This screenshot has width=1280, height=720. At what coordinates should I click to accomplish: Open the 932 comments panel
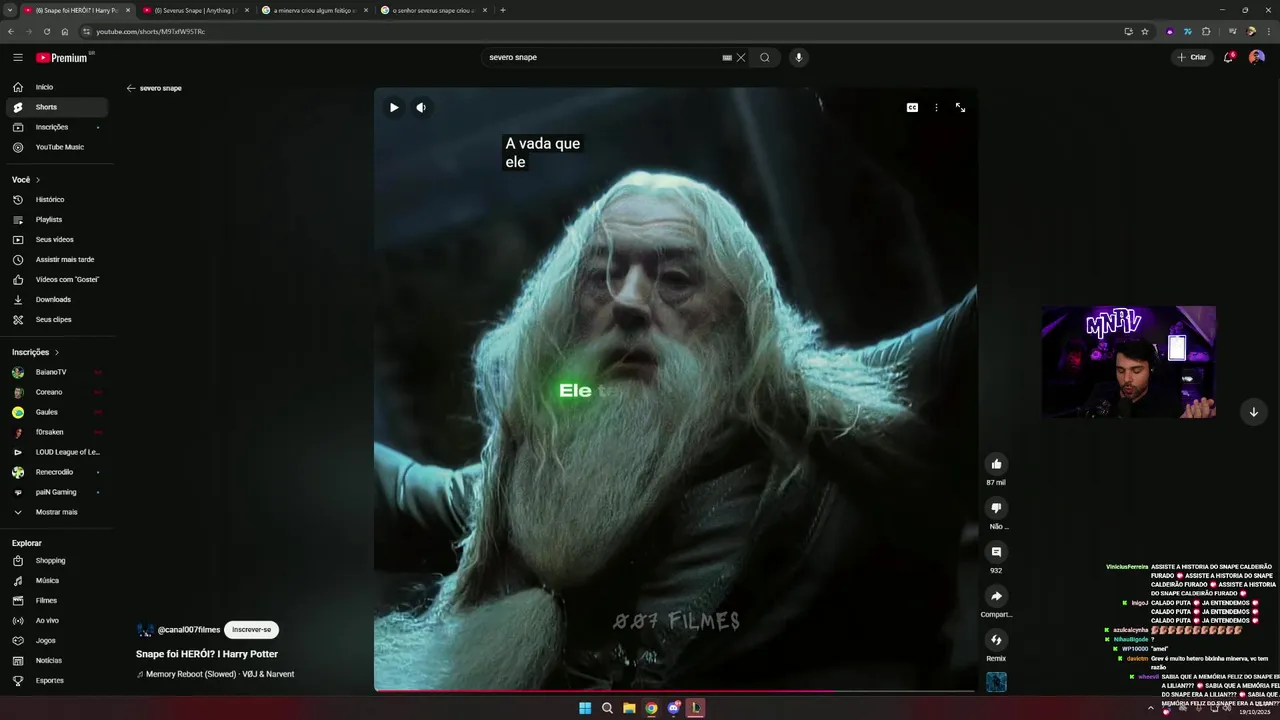coord(996,552)
